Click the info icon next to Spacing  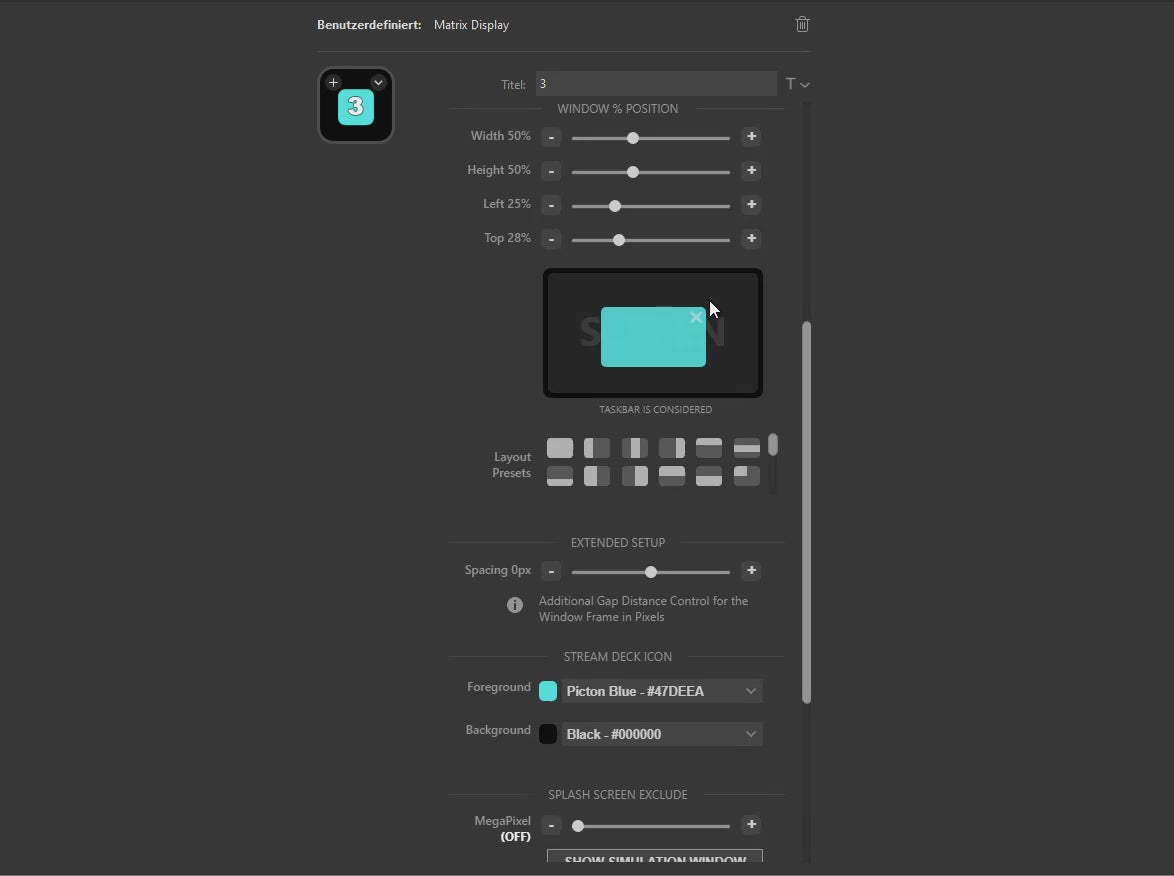click(x=515, y=605)
